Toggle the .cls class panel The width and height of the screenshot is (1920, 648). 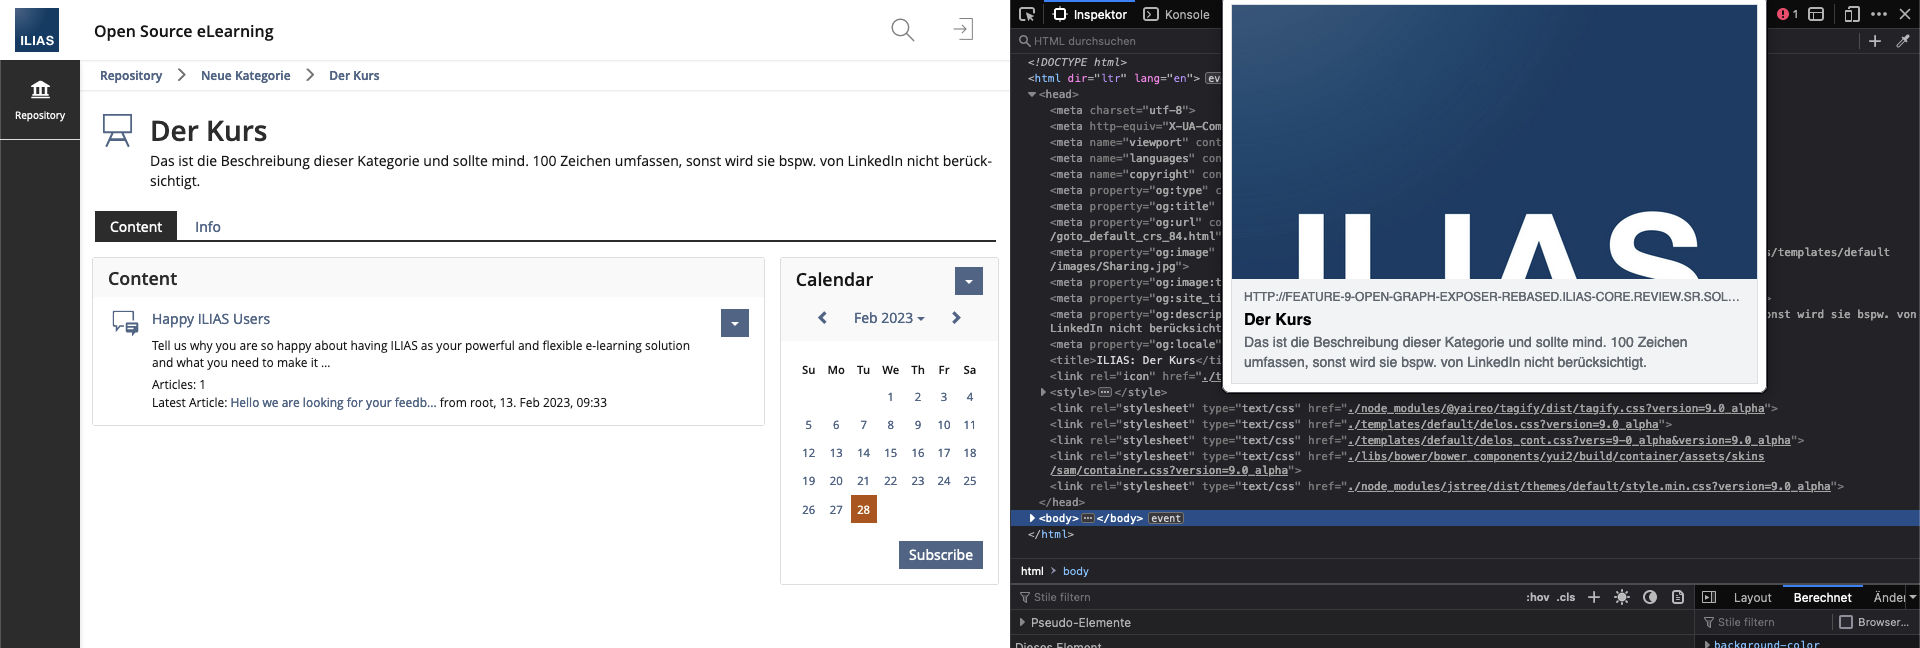tap(1566, 597)
